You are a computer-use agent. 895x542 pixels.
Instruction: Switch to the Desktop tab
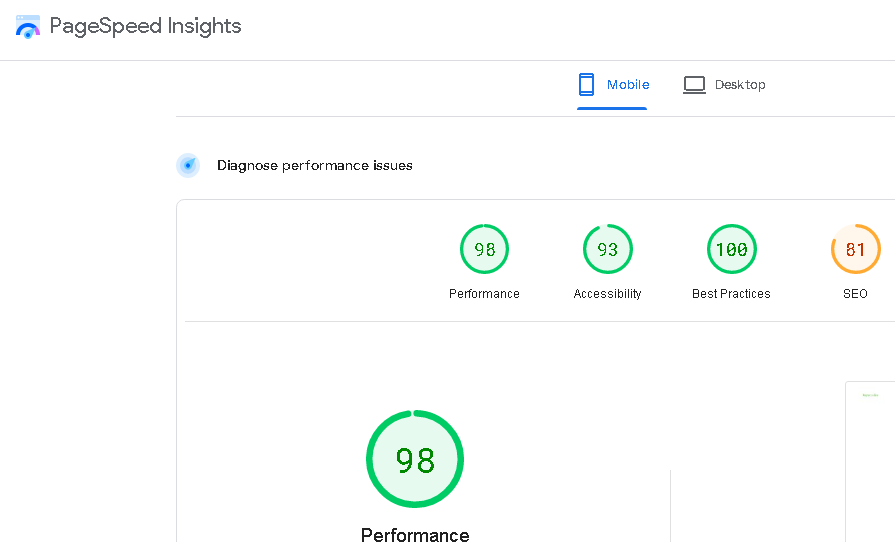pos(725,85)
